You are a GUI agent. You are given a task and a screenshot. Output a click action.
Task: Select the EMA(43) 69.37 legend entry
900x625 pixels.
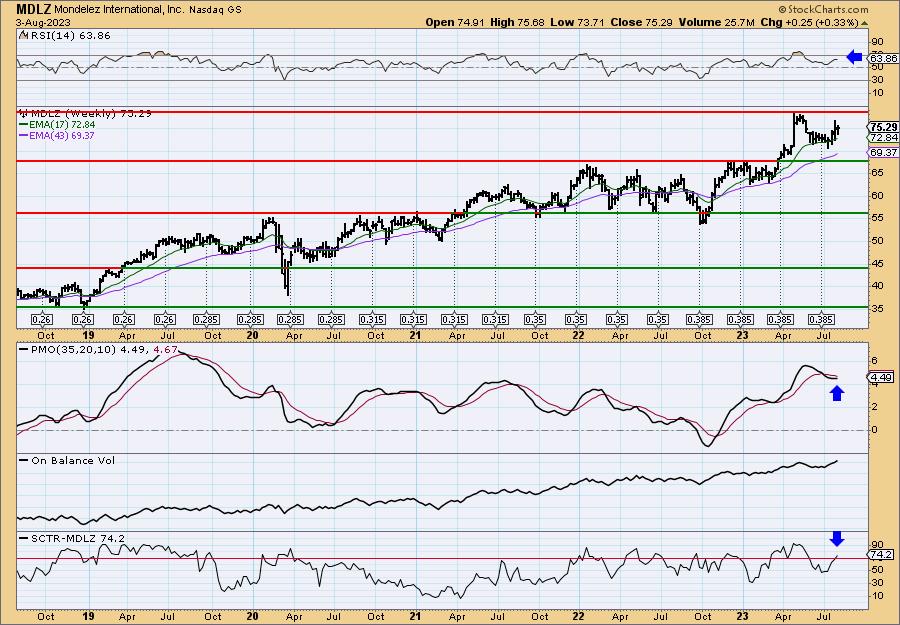click(63, 135)
